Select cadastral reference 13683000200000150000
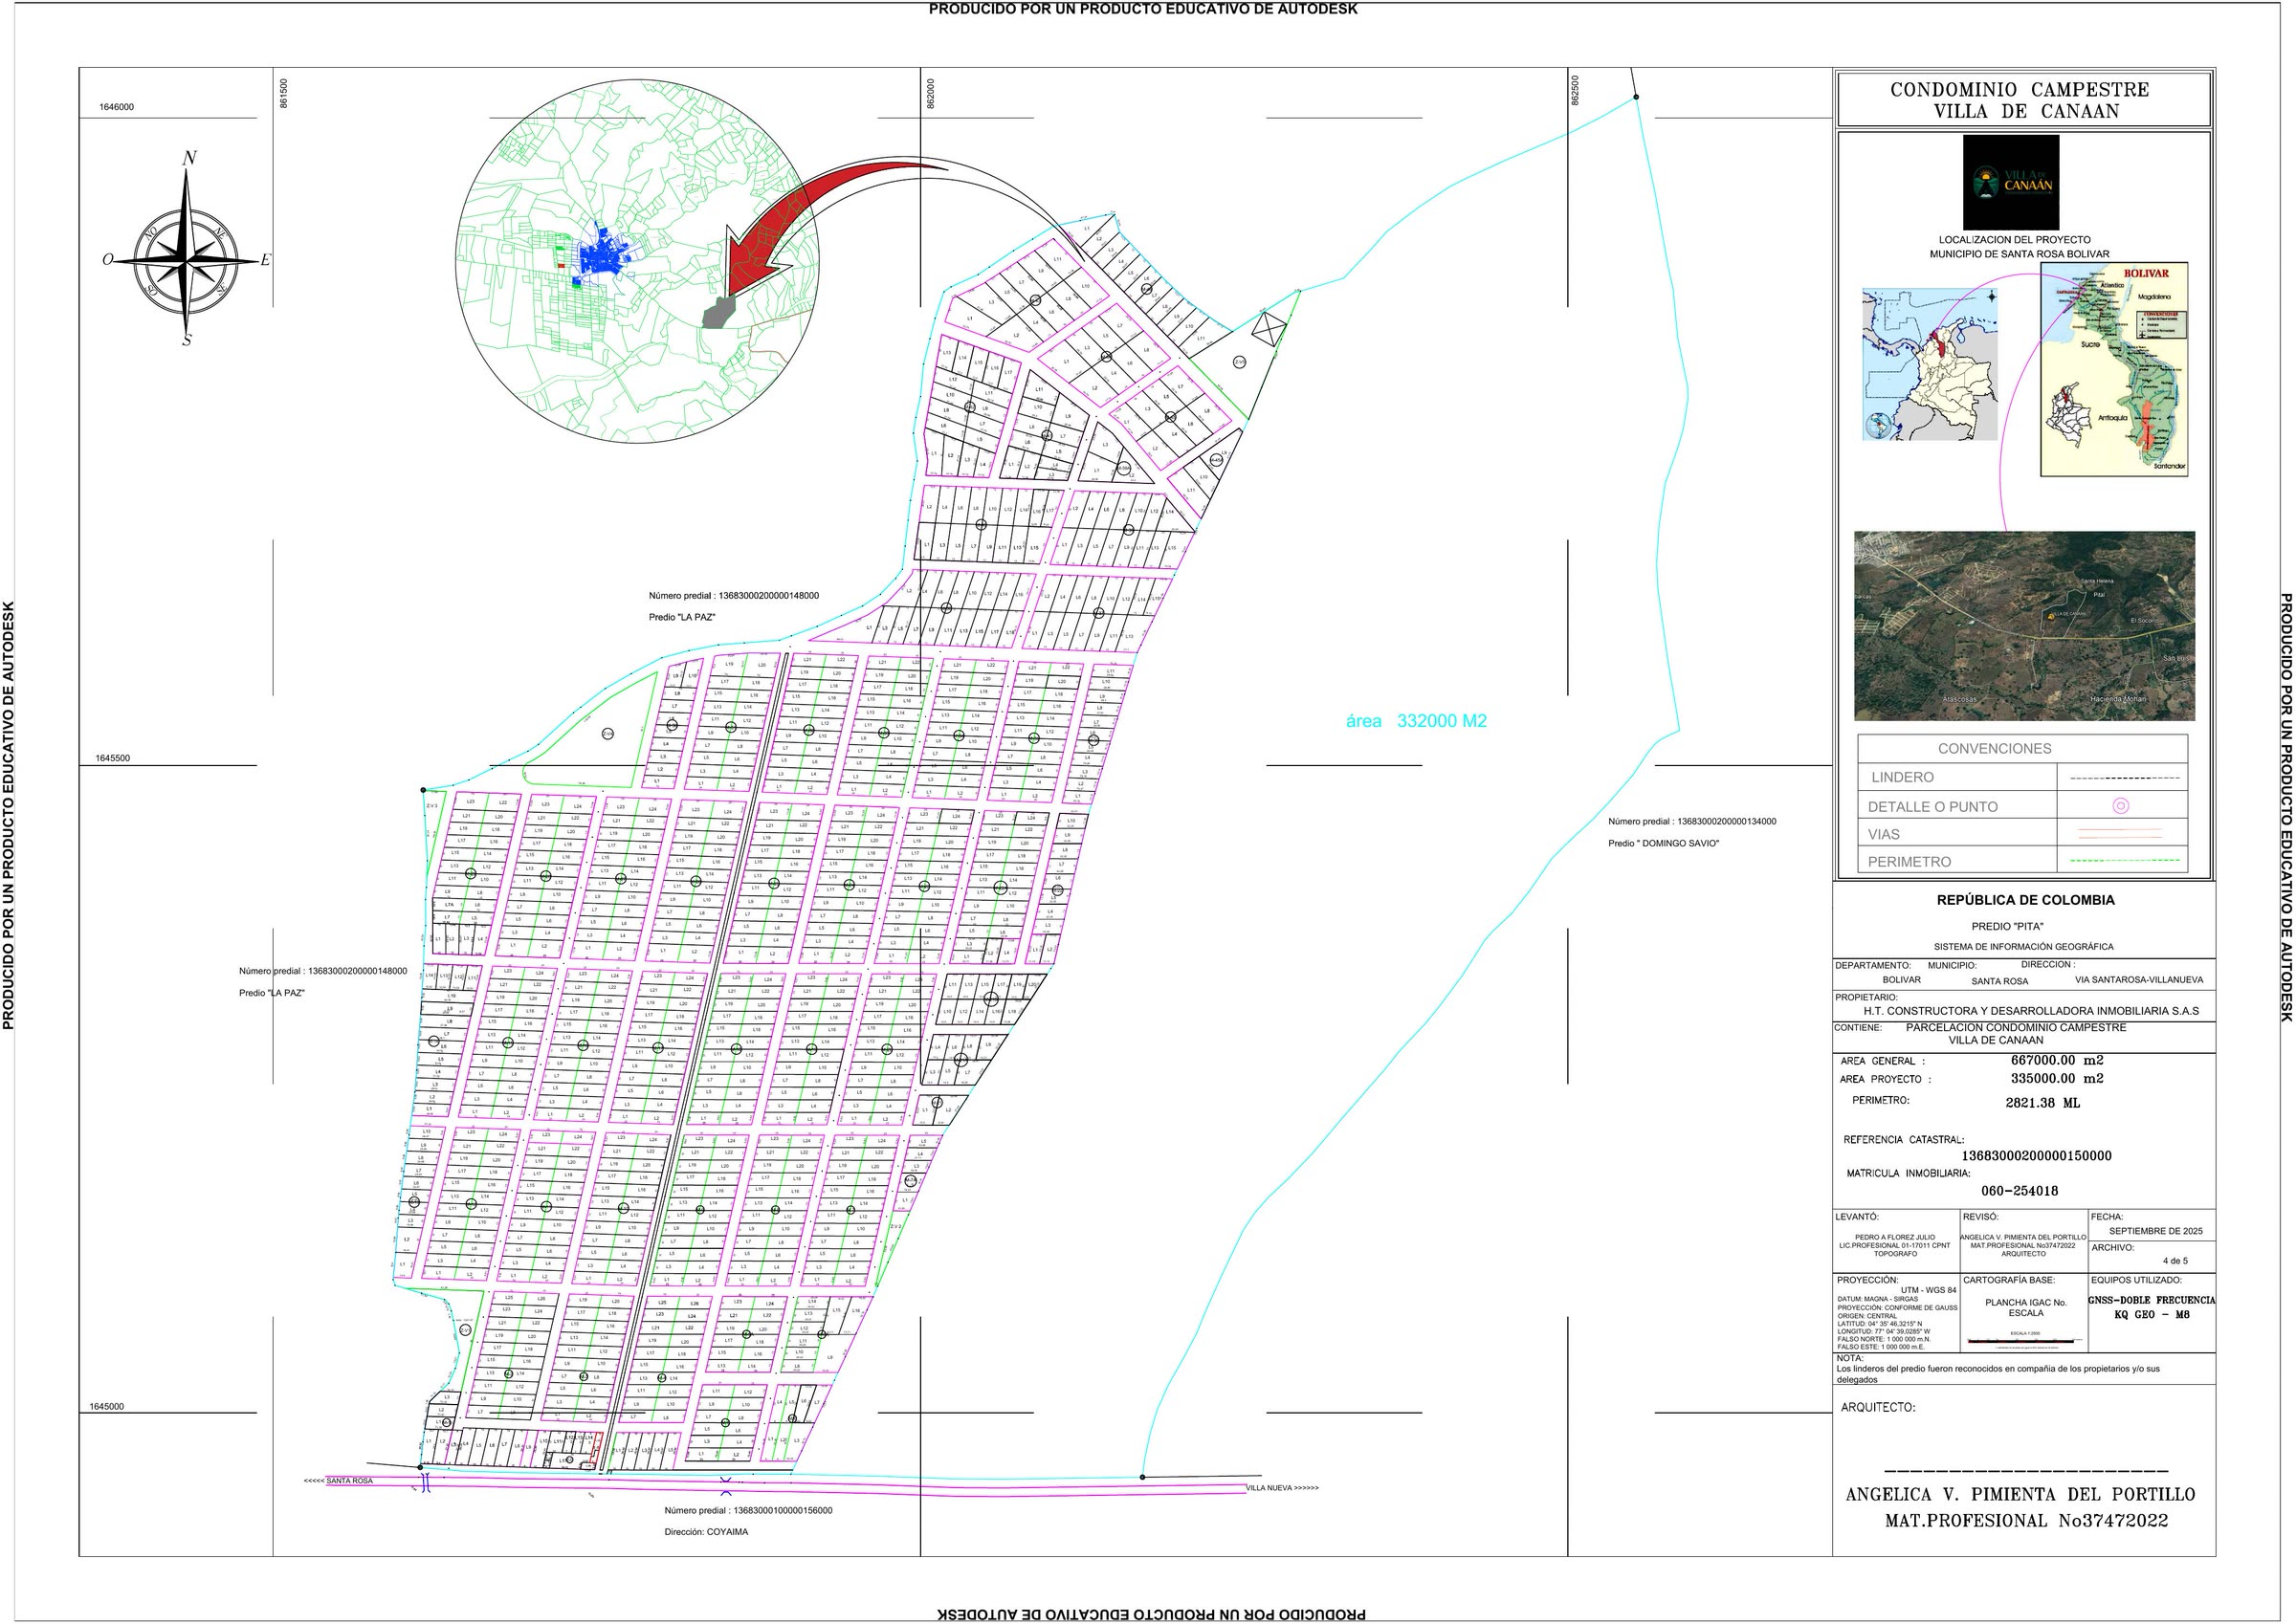The image size is (2296, 1624). (x=2036, y=1156)
